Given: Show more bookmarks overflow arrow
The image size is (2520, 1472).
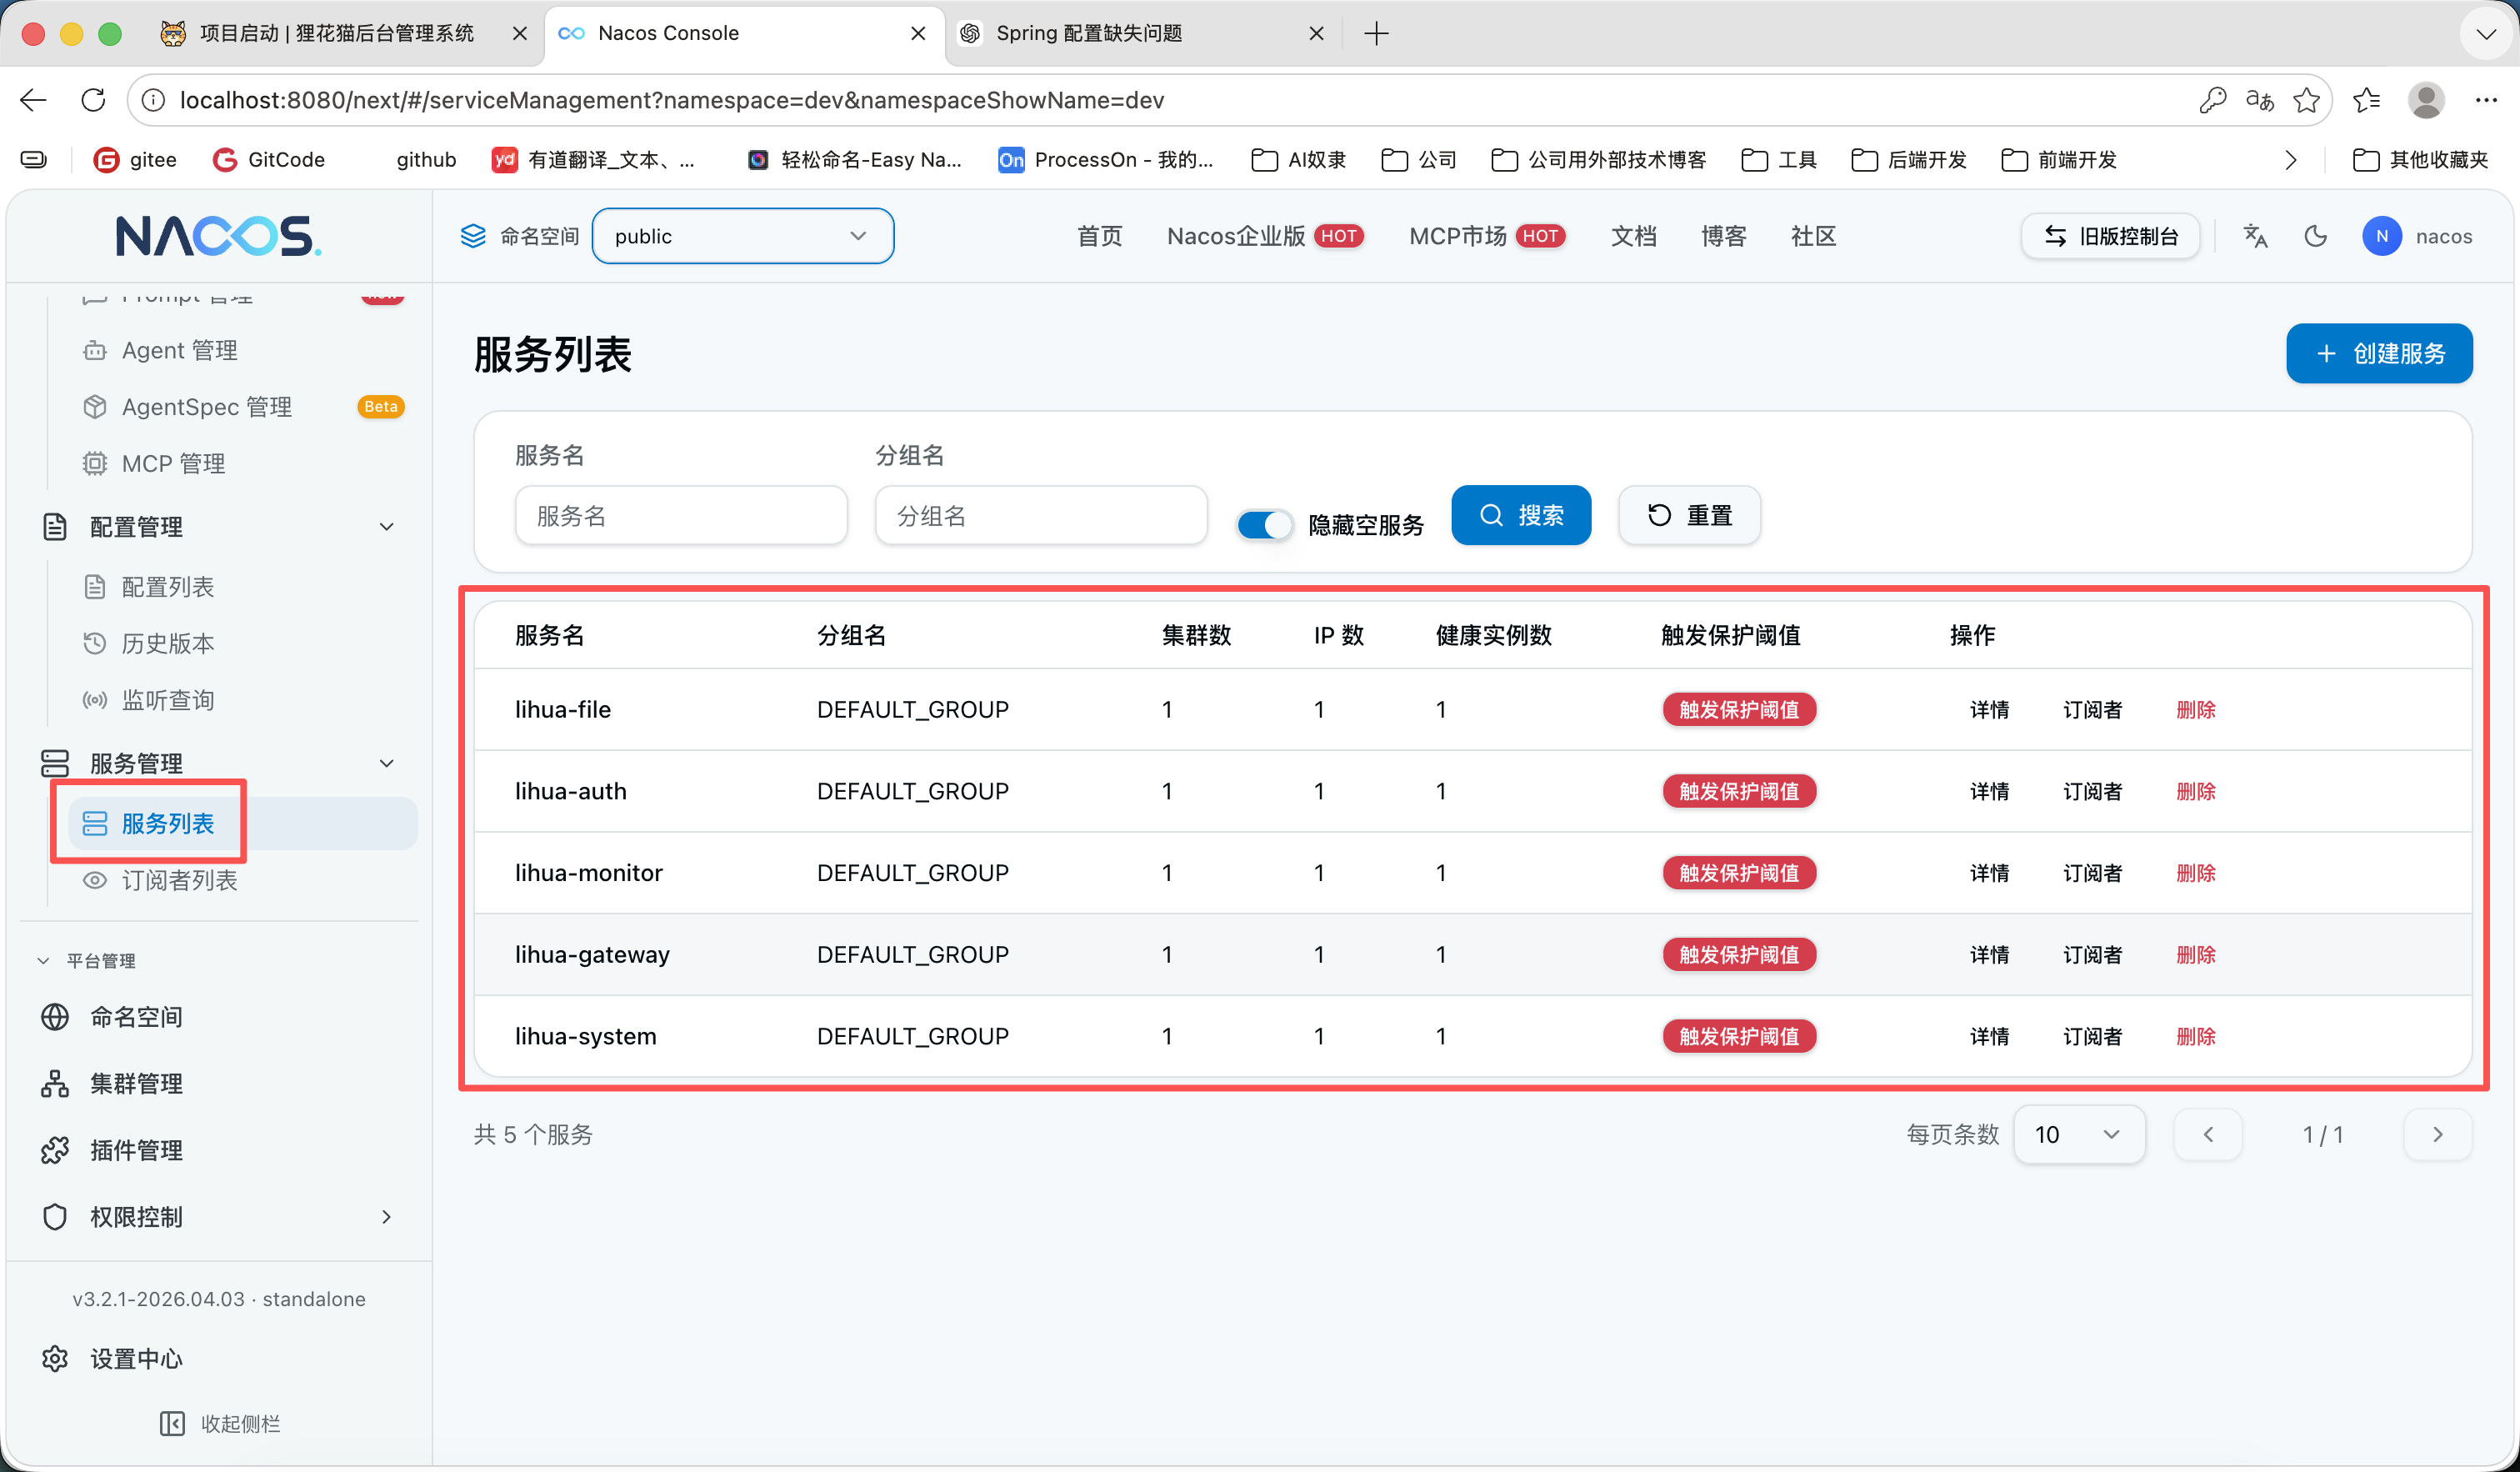Looking at the screenshot, I should point(2291,160).
